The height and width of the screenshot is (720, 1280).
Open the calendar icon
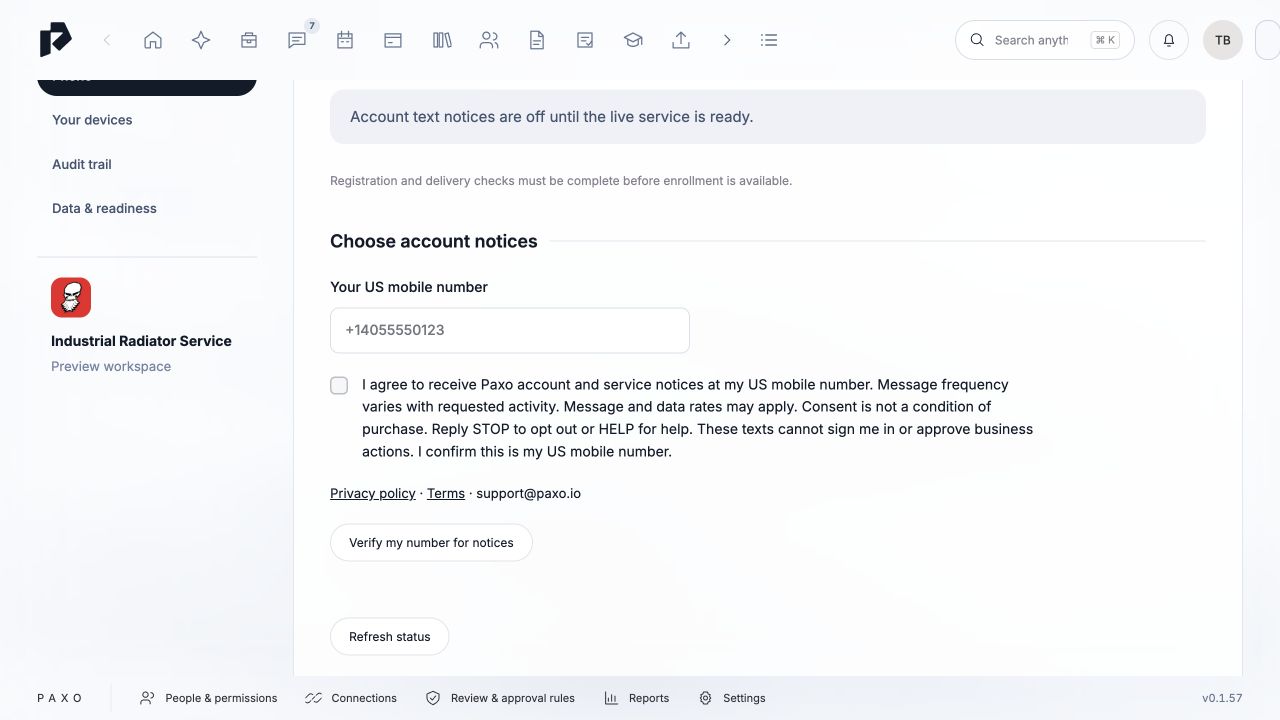click(x=345, y=40)
